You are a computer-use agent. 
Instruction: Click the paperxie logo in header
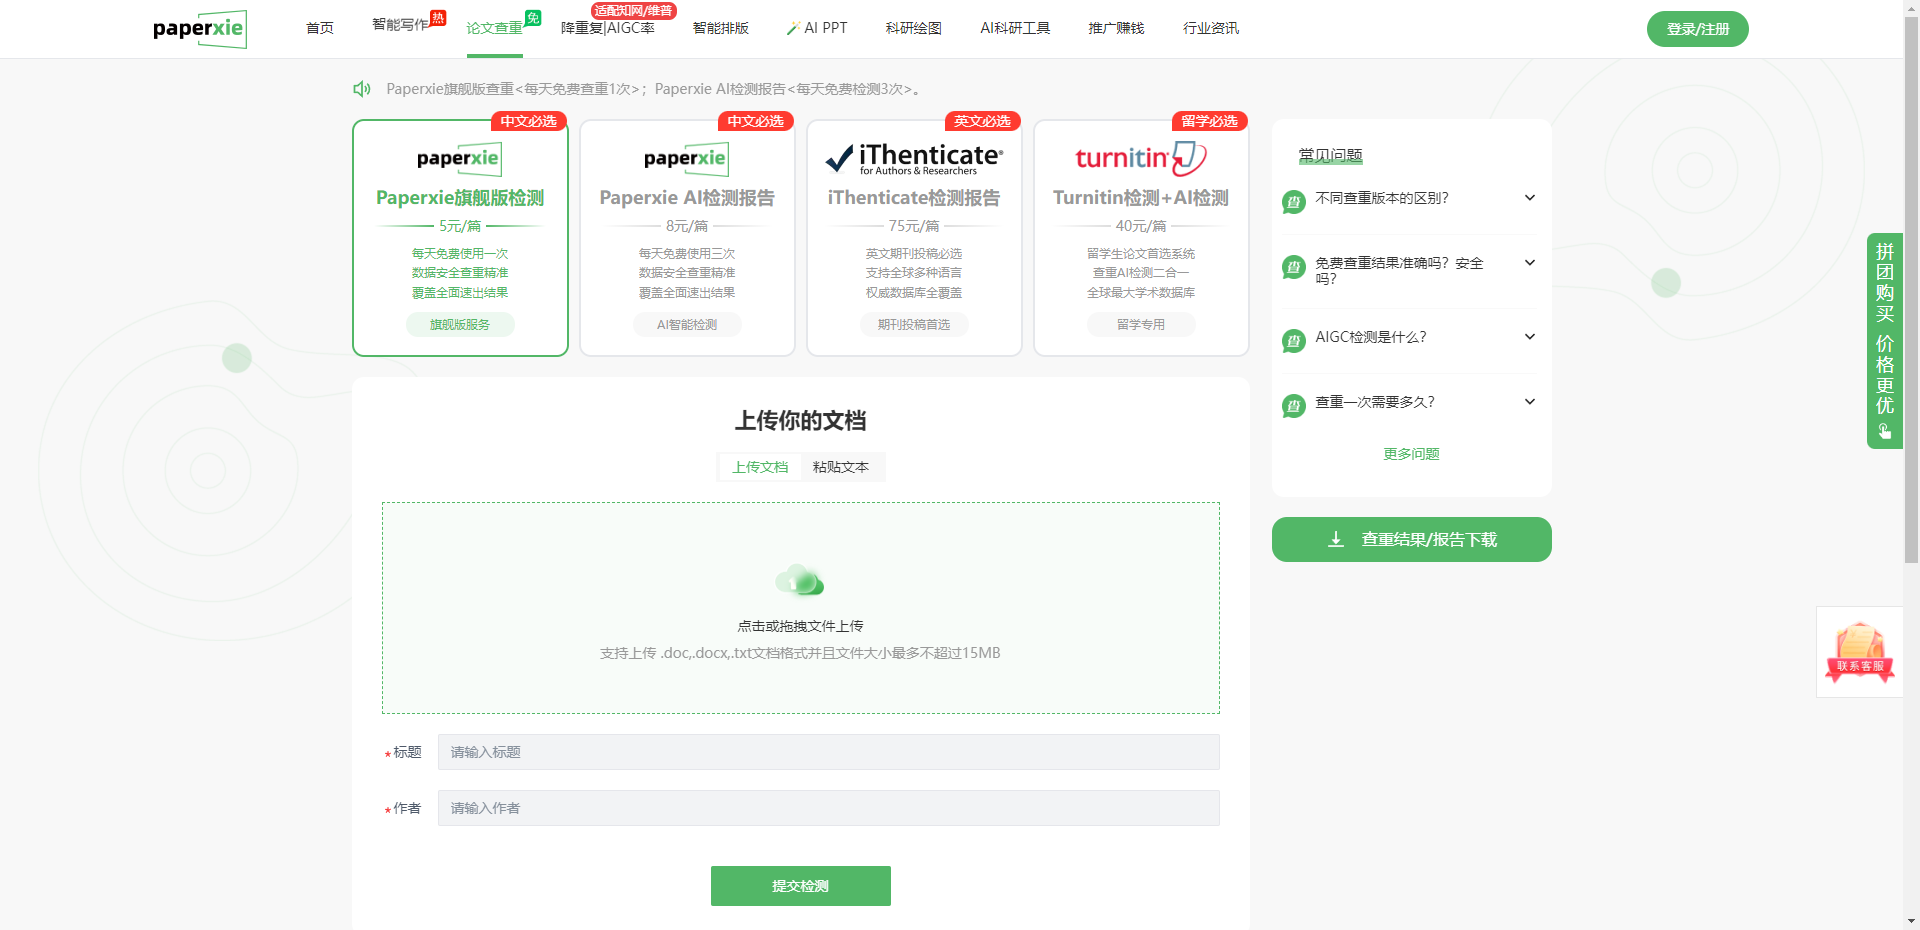click(x=199, y=29)
